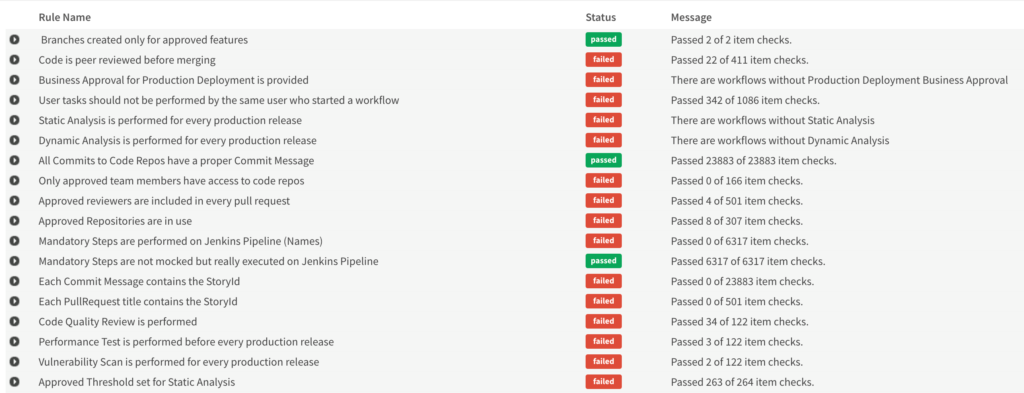Click the passed badge for Branches created rule
The width and height of the screenshot is (1024, 393).
tap(603, 40)
